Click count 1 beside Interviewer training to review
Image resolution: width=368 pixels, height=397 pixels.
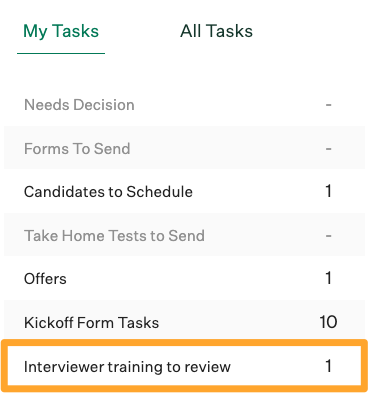pyautogui.click(x=329, y=366)
